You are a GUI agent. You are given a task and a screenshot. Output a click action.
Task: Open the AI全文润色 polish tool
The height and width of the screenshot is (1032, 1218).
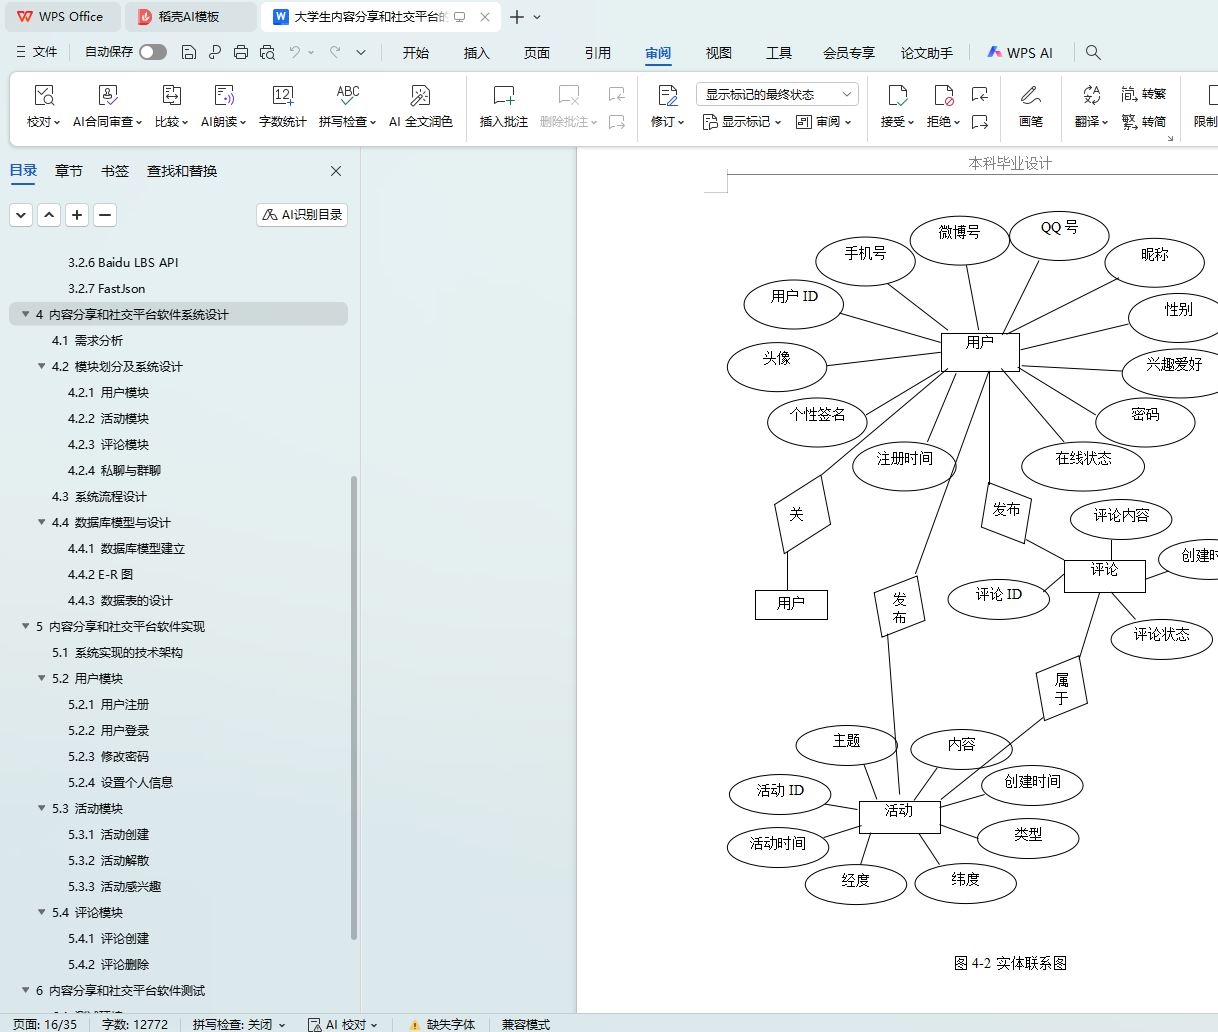click(420, 96)
